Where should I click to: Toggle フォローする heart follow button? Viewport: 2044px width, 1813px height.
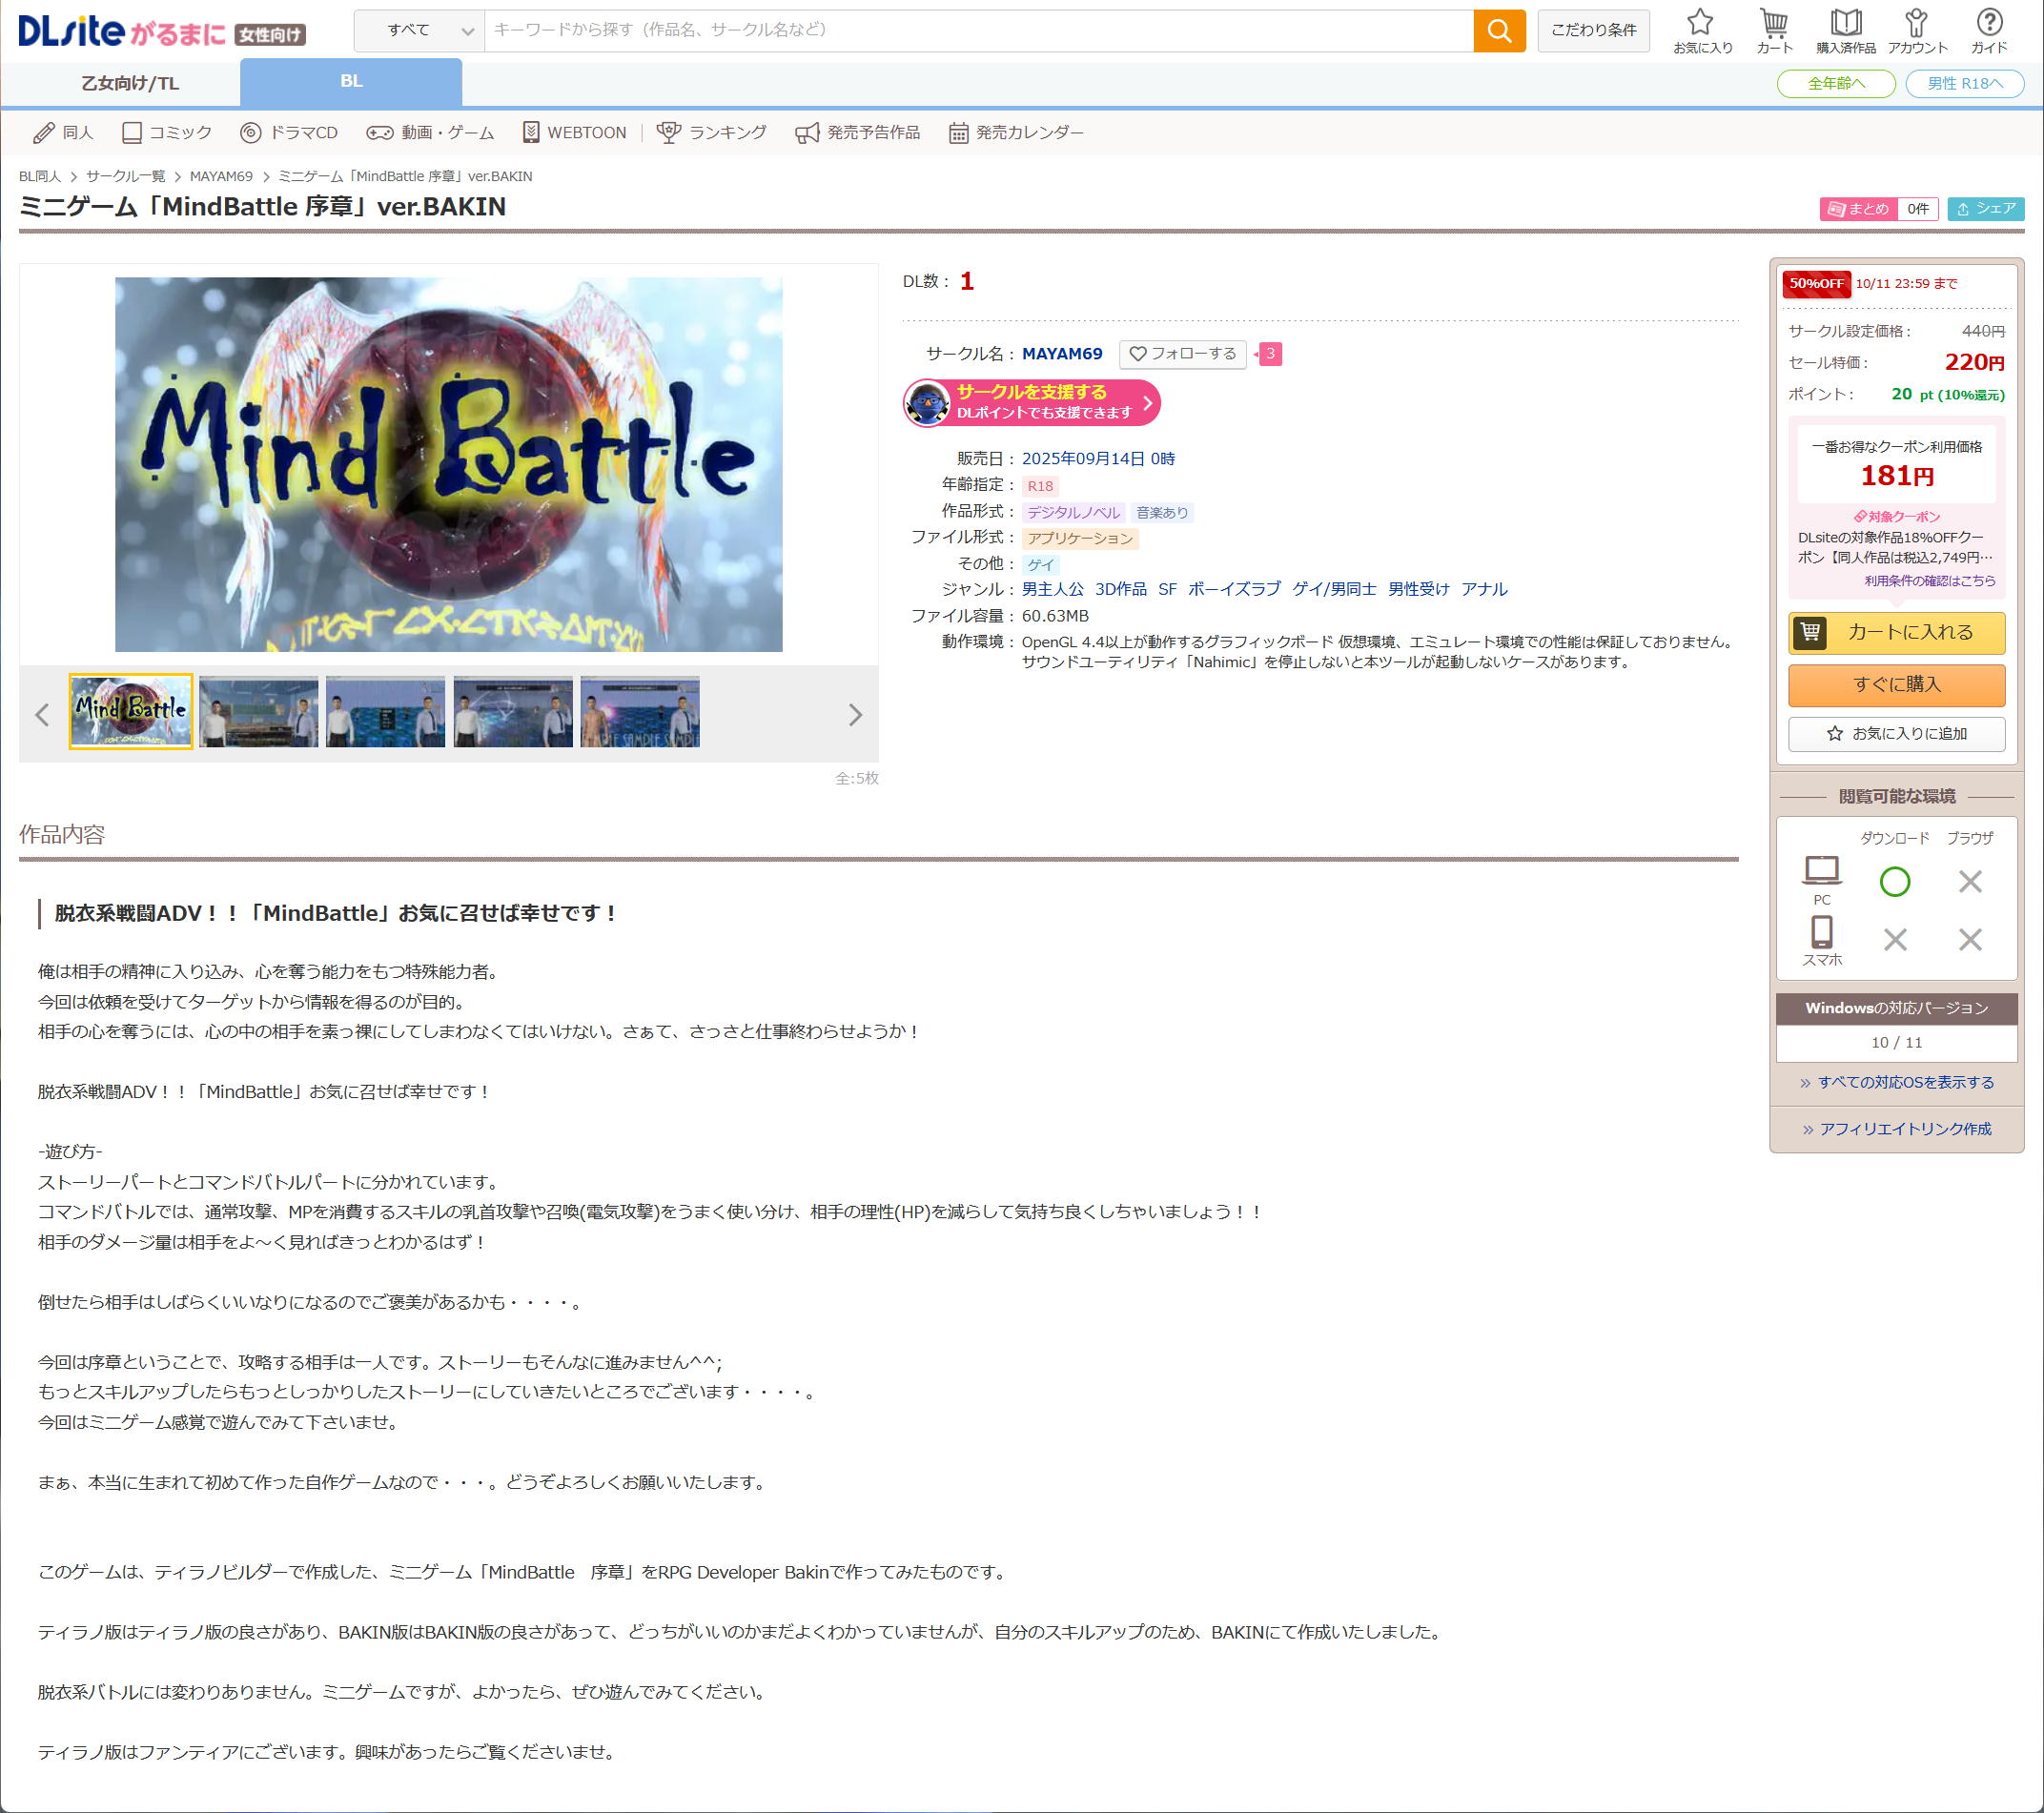(x=1182, y=353)
